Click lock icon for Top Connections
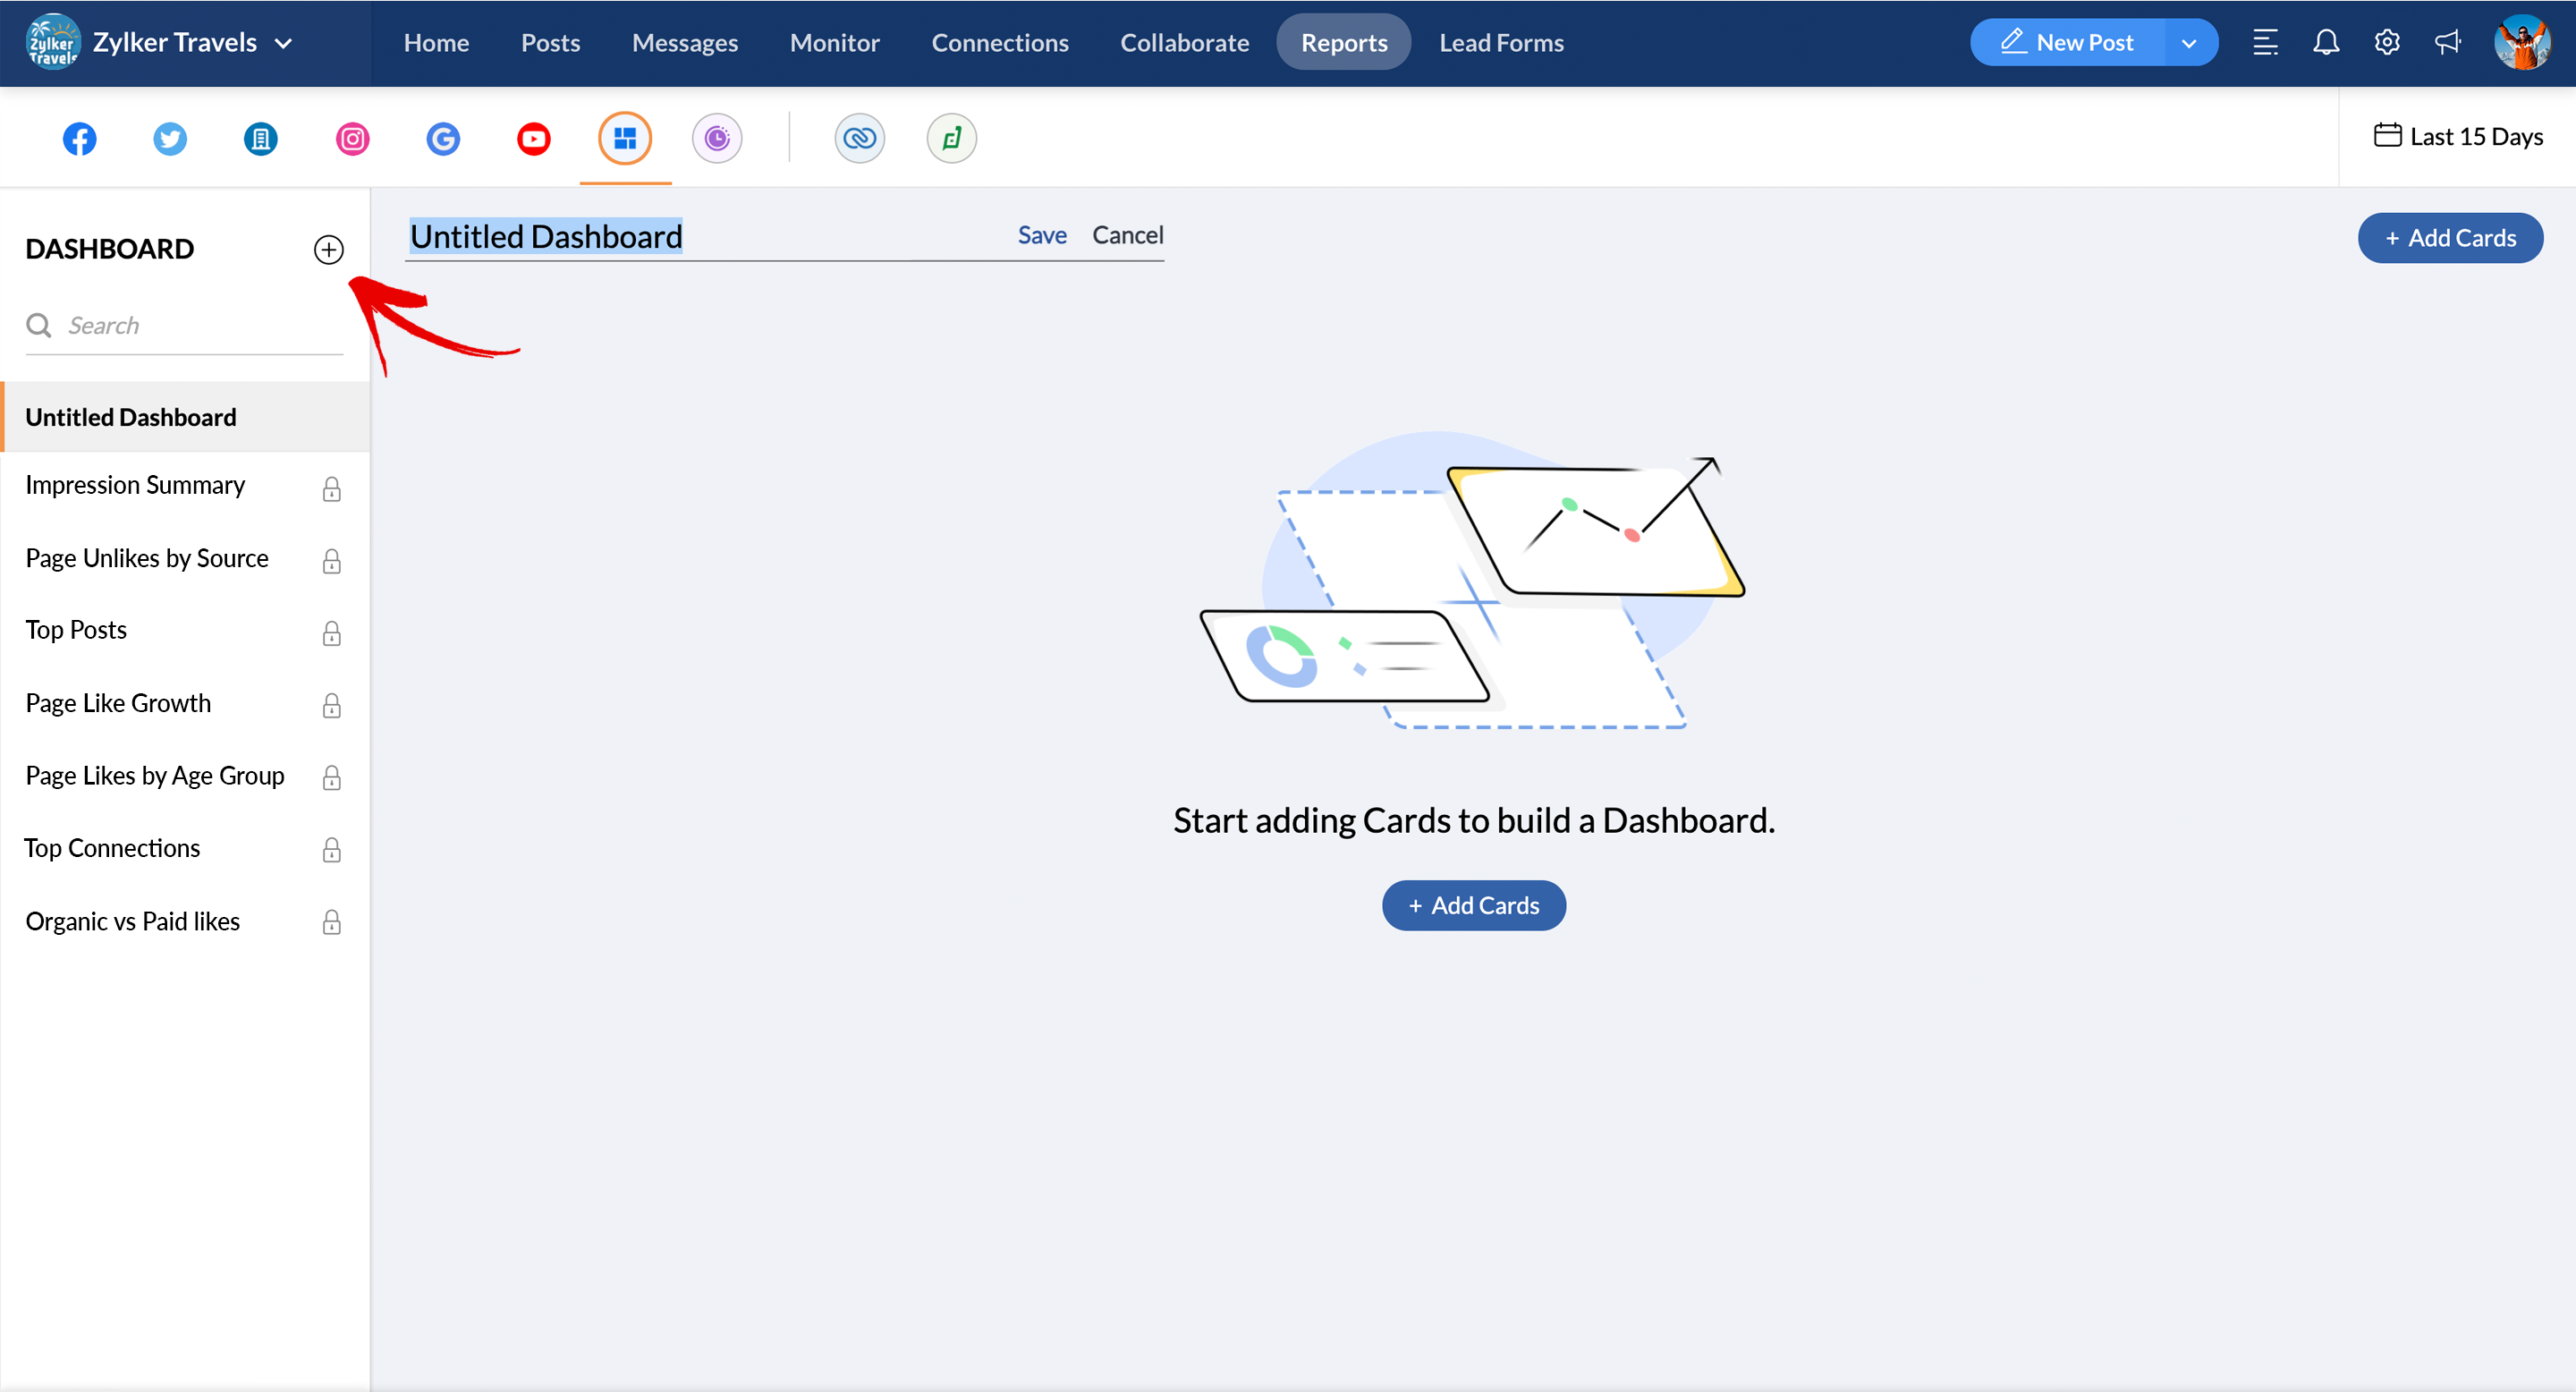Screen dimensions: 2576x1392 (x=332, y=850)
